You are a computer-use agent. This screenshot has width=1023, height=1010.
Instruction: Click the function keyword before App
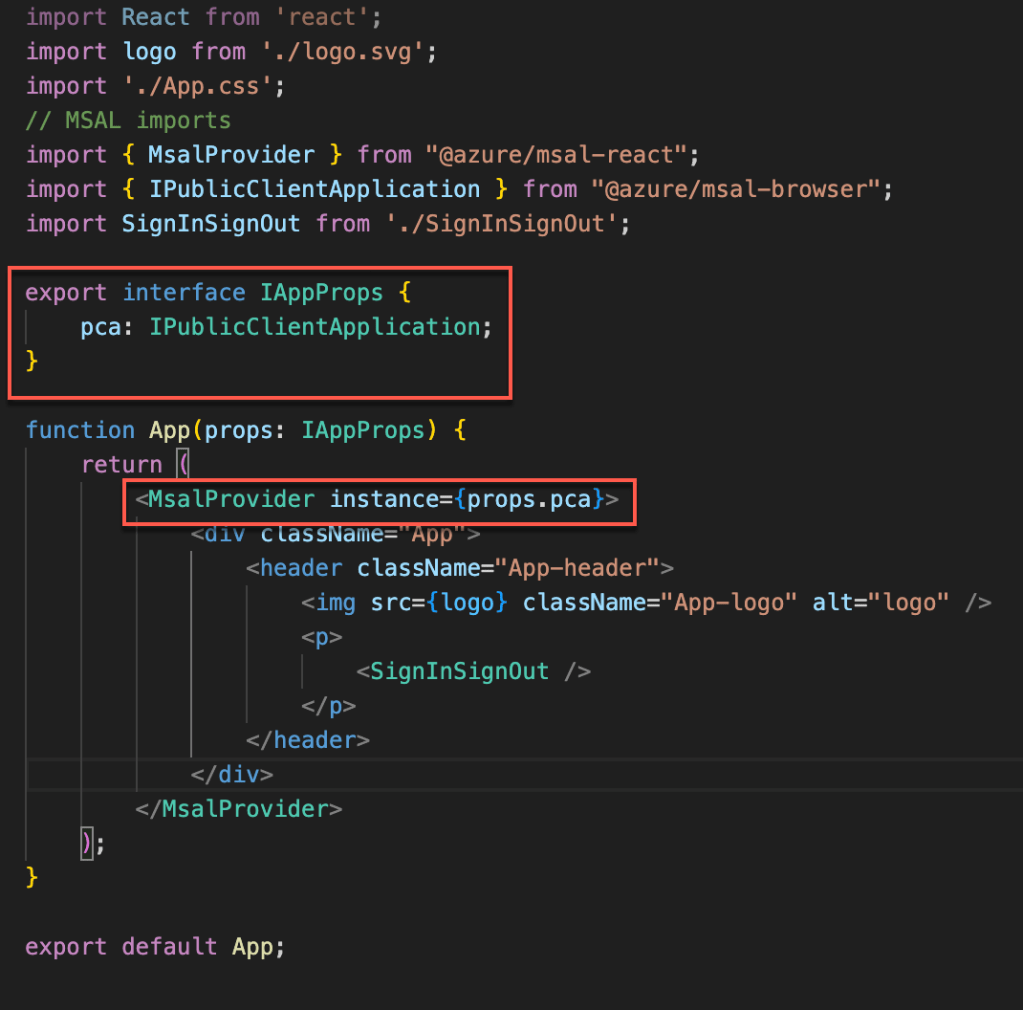click(80, 430)
